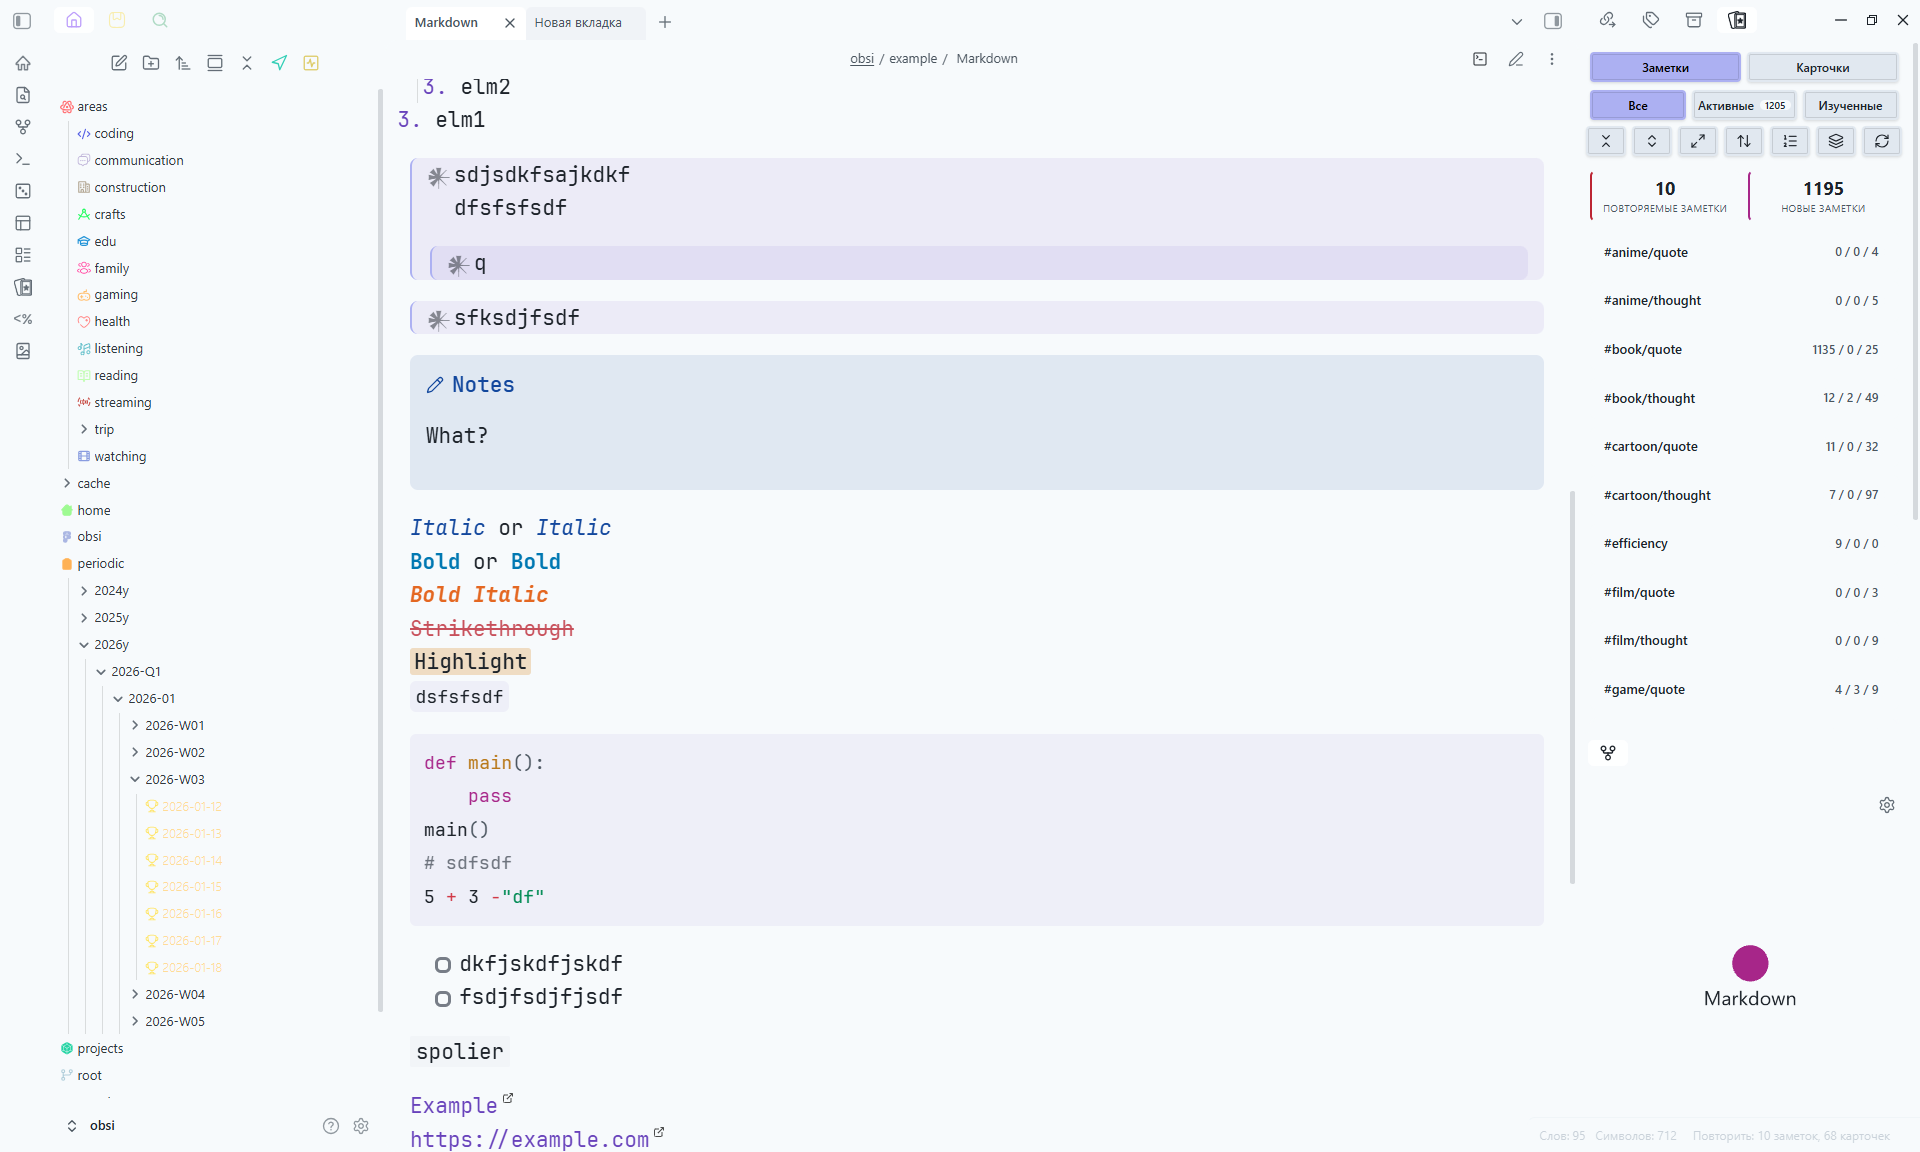
Task: Click the Templater <% ribbon icon
Action: (23, 319)
